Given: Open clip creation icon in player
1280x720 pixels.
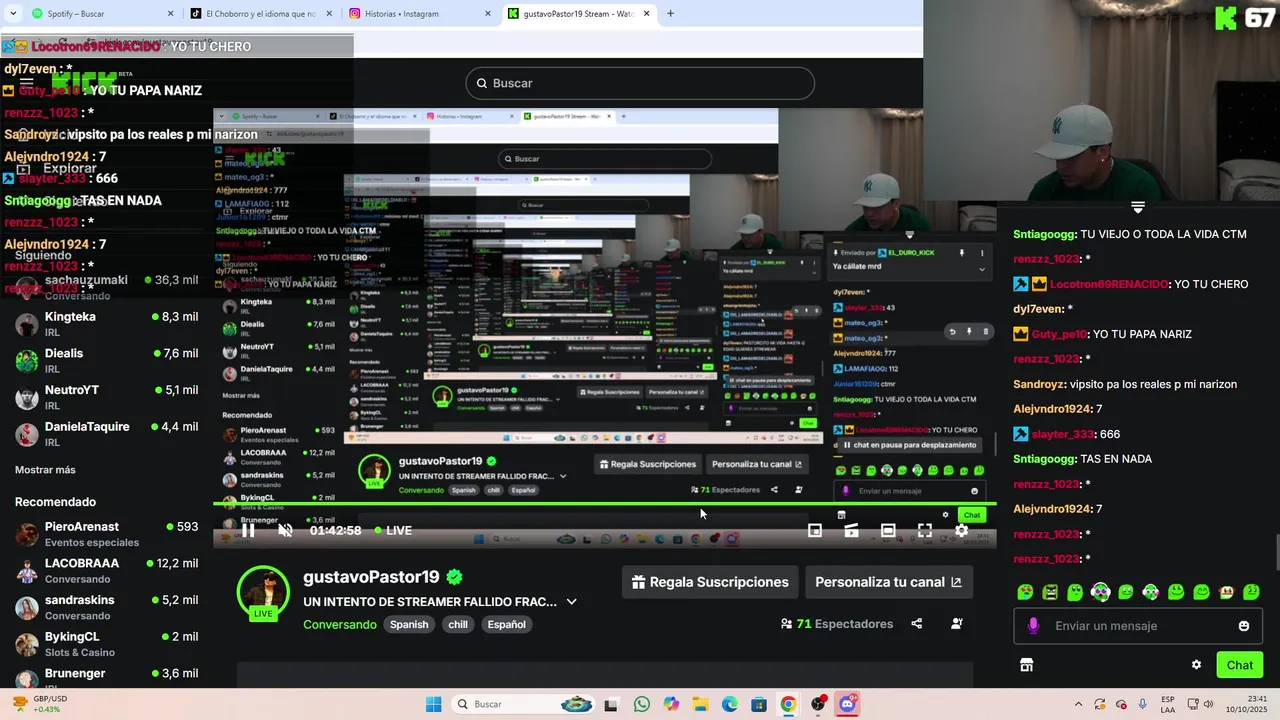Looking at the screenshot, I should pyautogui.click(x=851, y=530).
